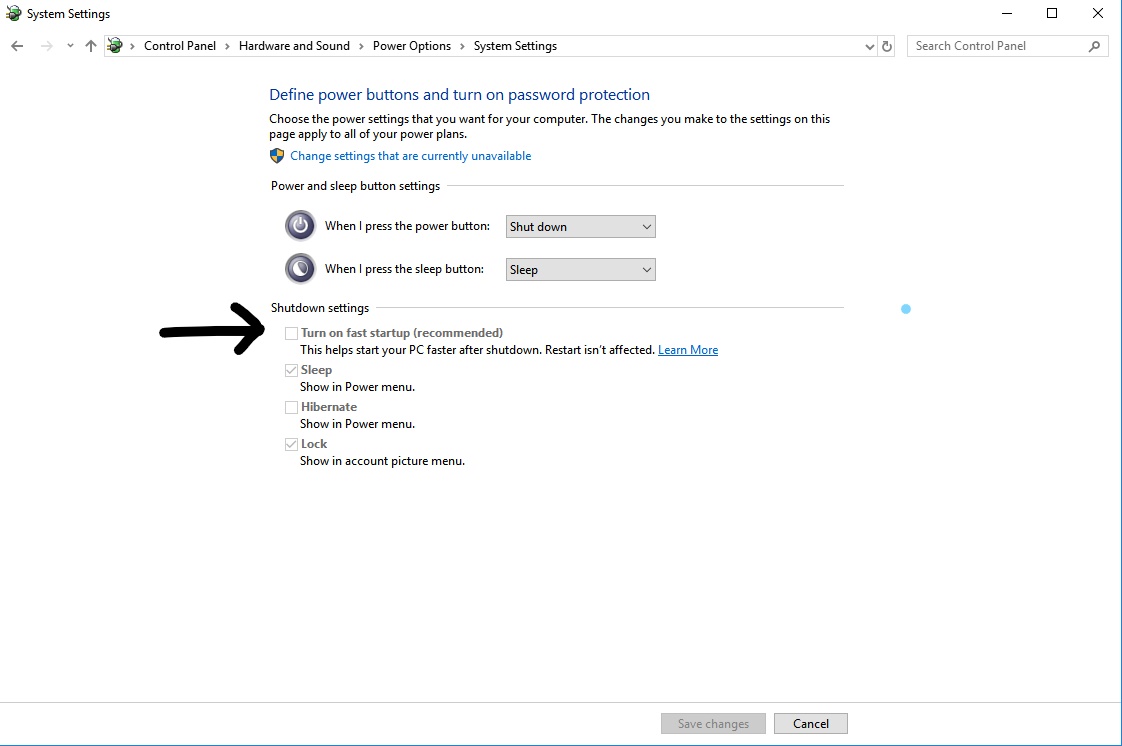Click the forward navigation arrow
The width and height of the screenshot is (1122, 746).
click(x=47, y=46)
